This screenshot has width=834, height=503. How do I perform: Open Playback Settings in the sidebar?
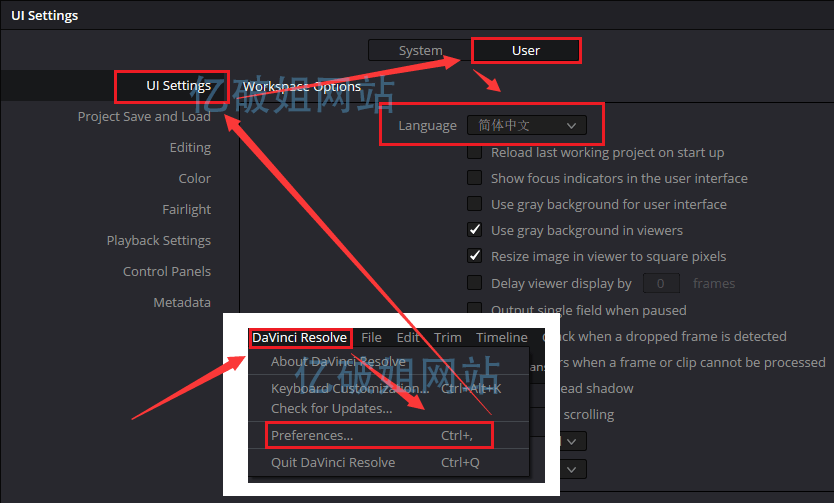pos(159,240)
